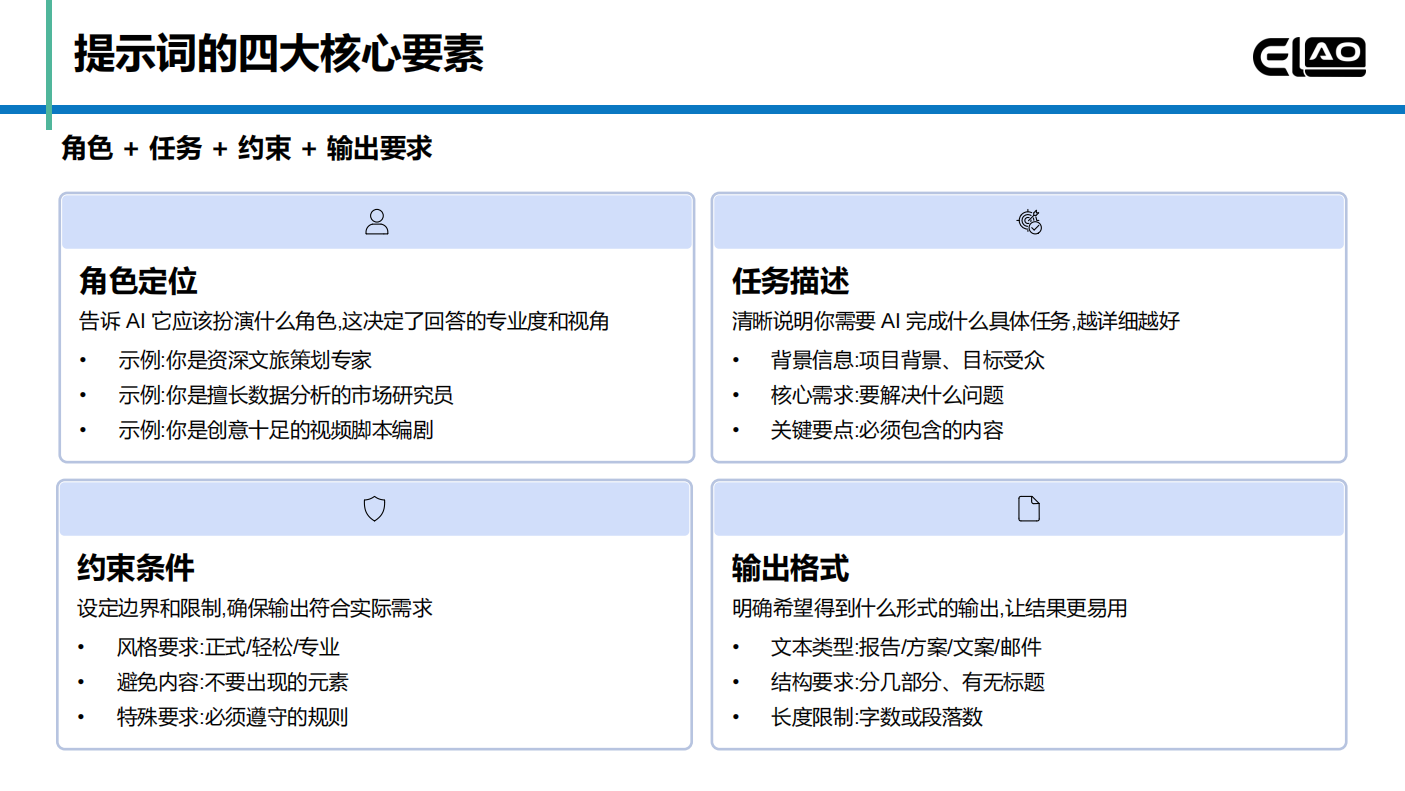Click the bullet 文本类型:报告/方案/文案/邮件

[x=906, y=647]
